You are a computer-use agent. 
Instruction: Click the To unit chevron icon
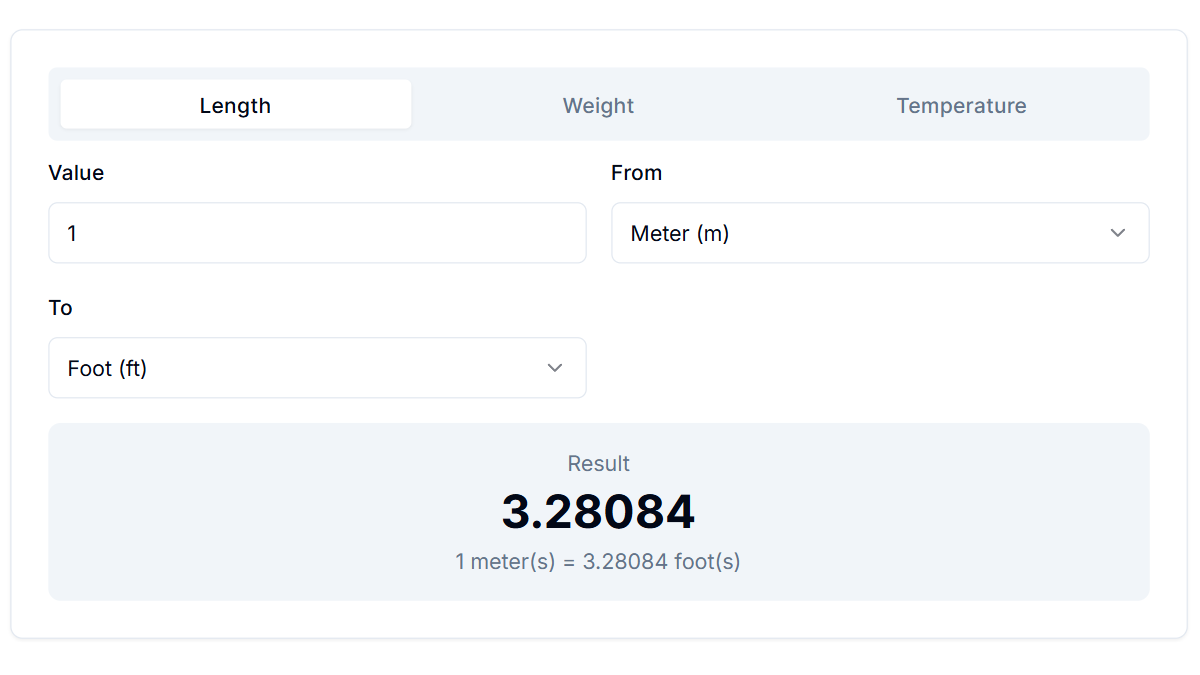(555, 368)
